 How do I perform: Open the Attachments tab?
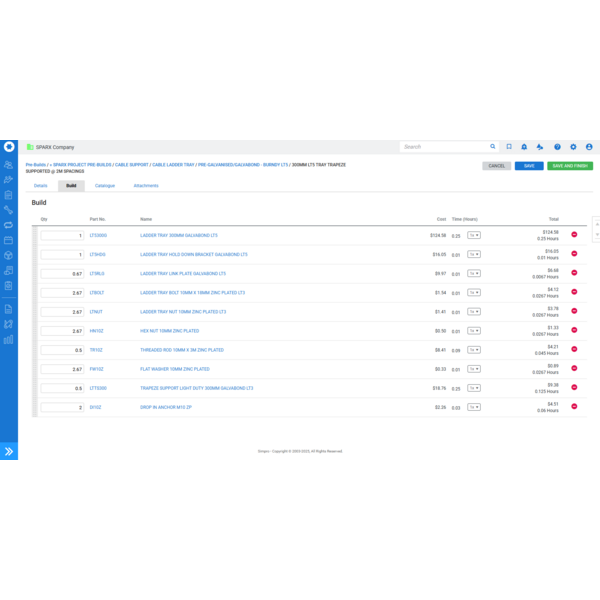(x=146, y=186)
